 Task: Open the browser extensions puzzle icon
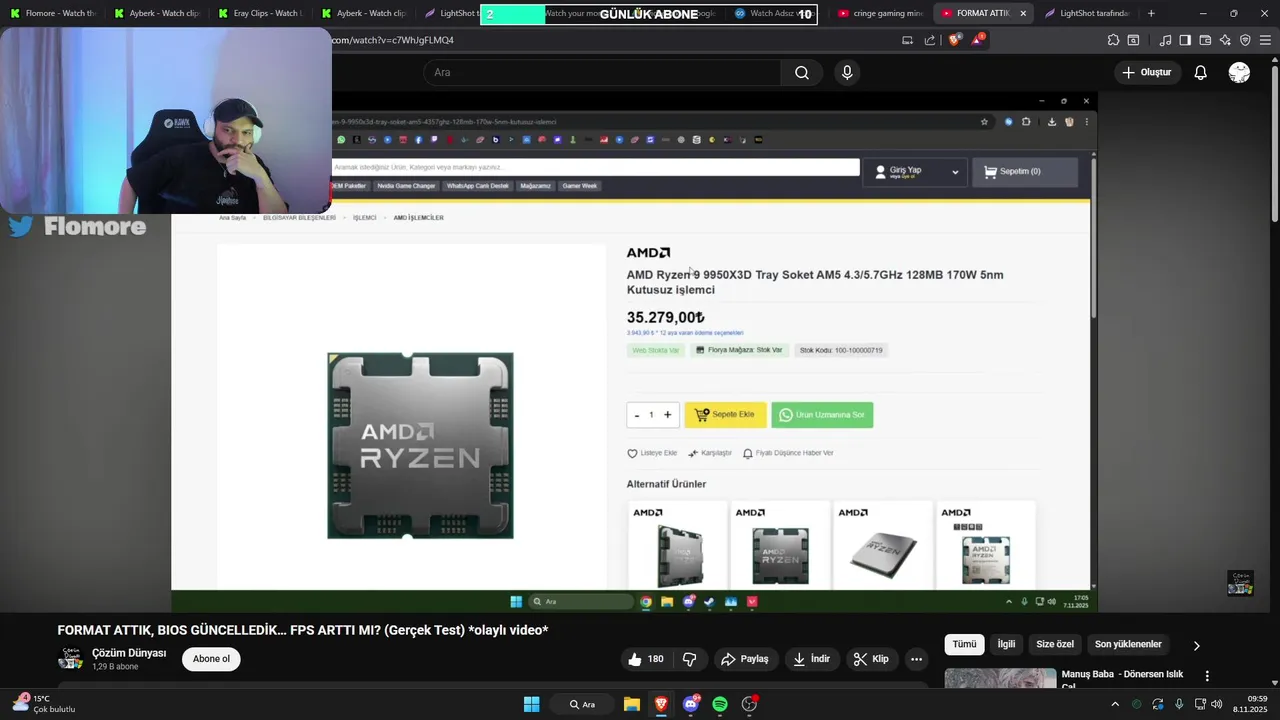tap(1113, 40)
